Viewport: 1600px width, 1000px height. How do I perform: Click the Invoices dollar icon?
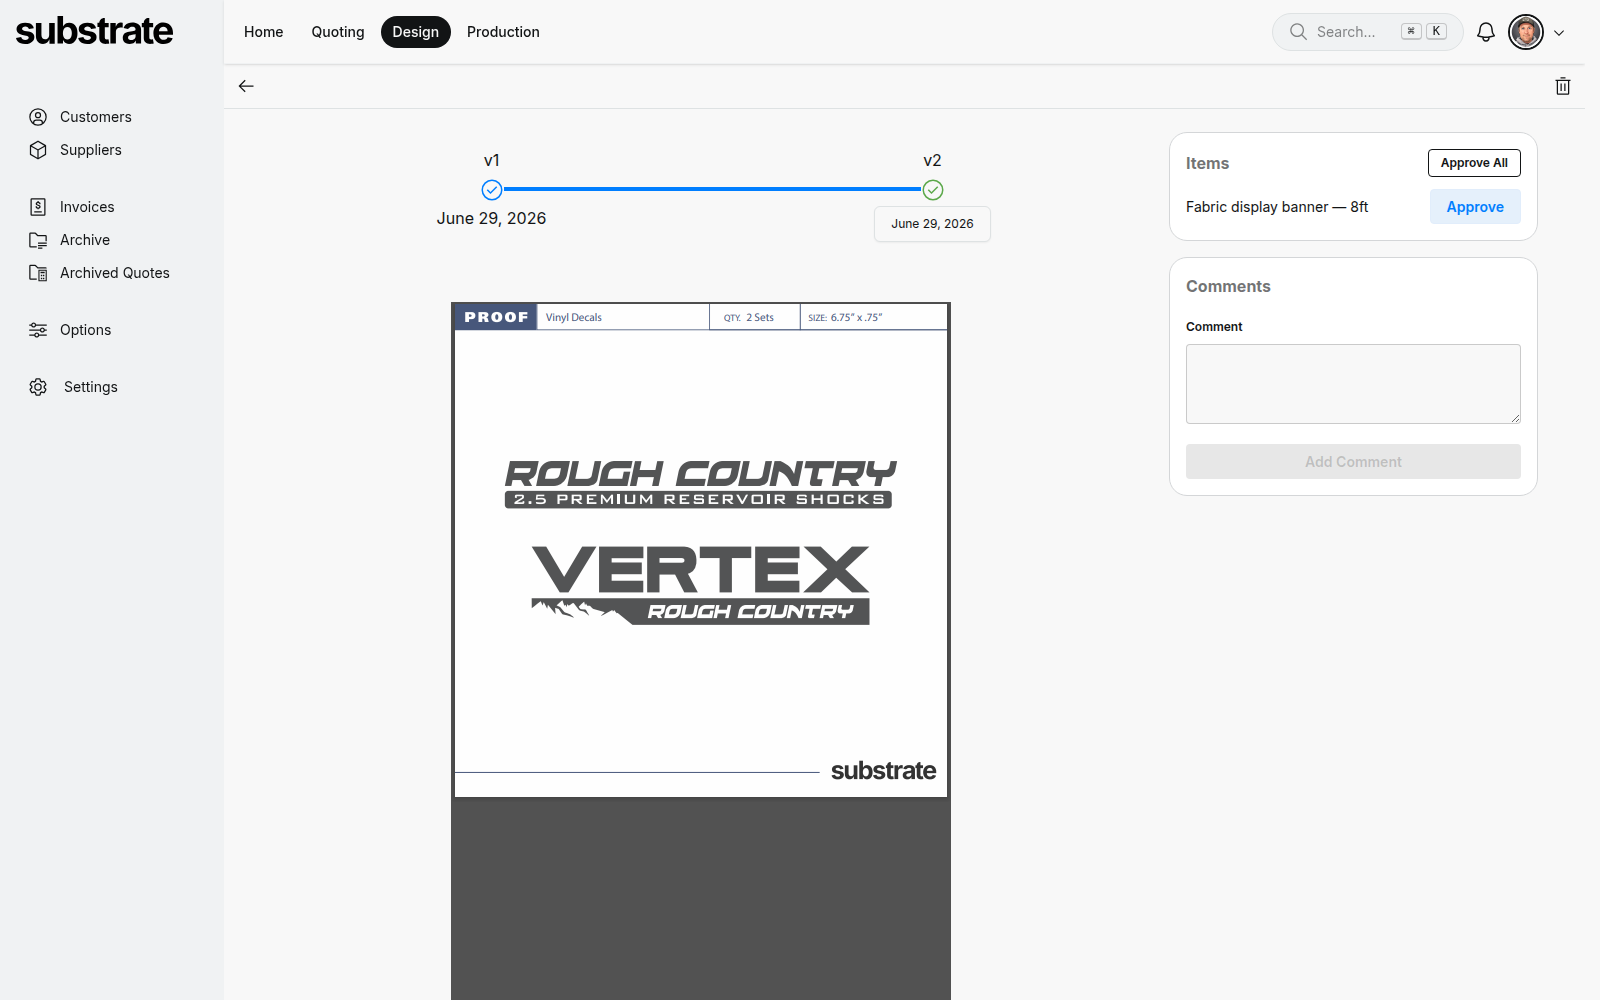38,207
